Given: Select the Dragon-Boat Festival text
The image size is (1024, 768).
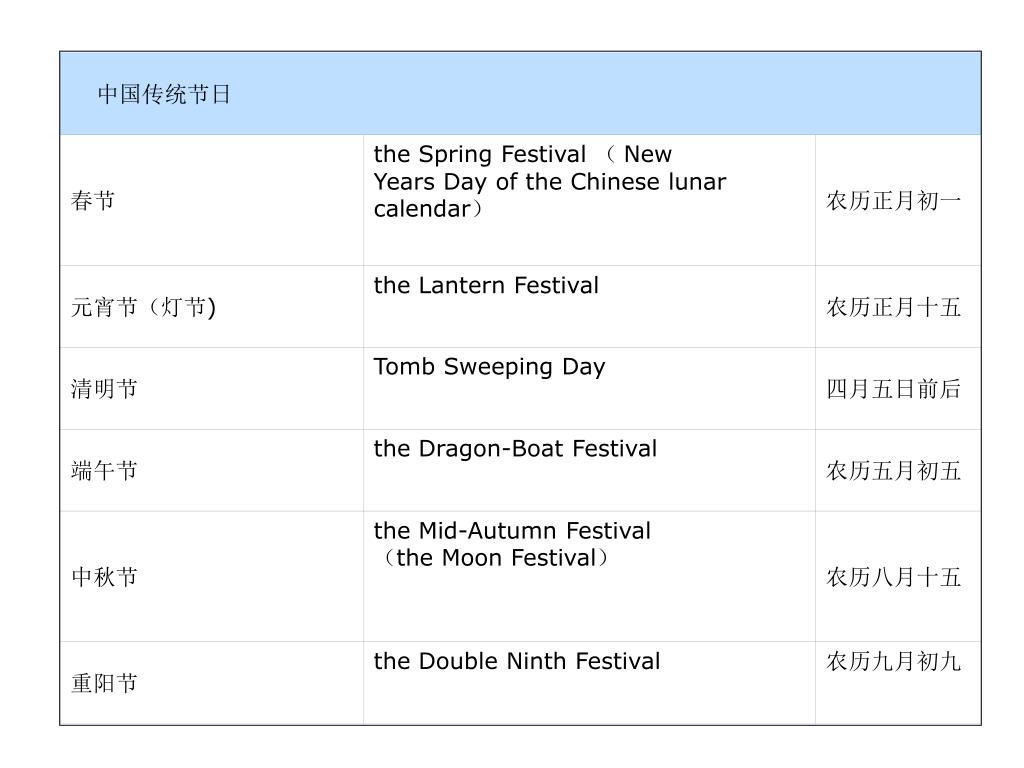Looking at the screenshot, I should pos(515,449).
